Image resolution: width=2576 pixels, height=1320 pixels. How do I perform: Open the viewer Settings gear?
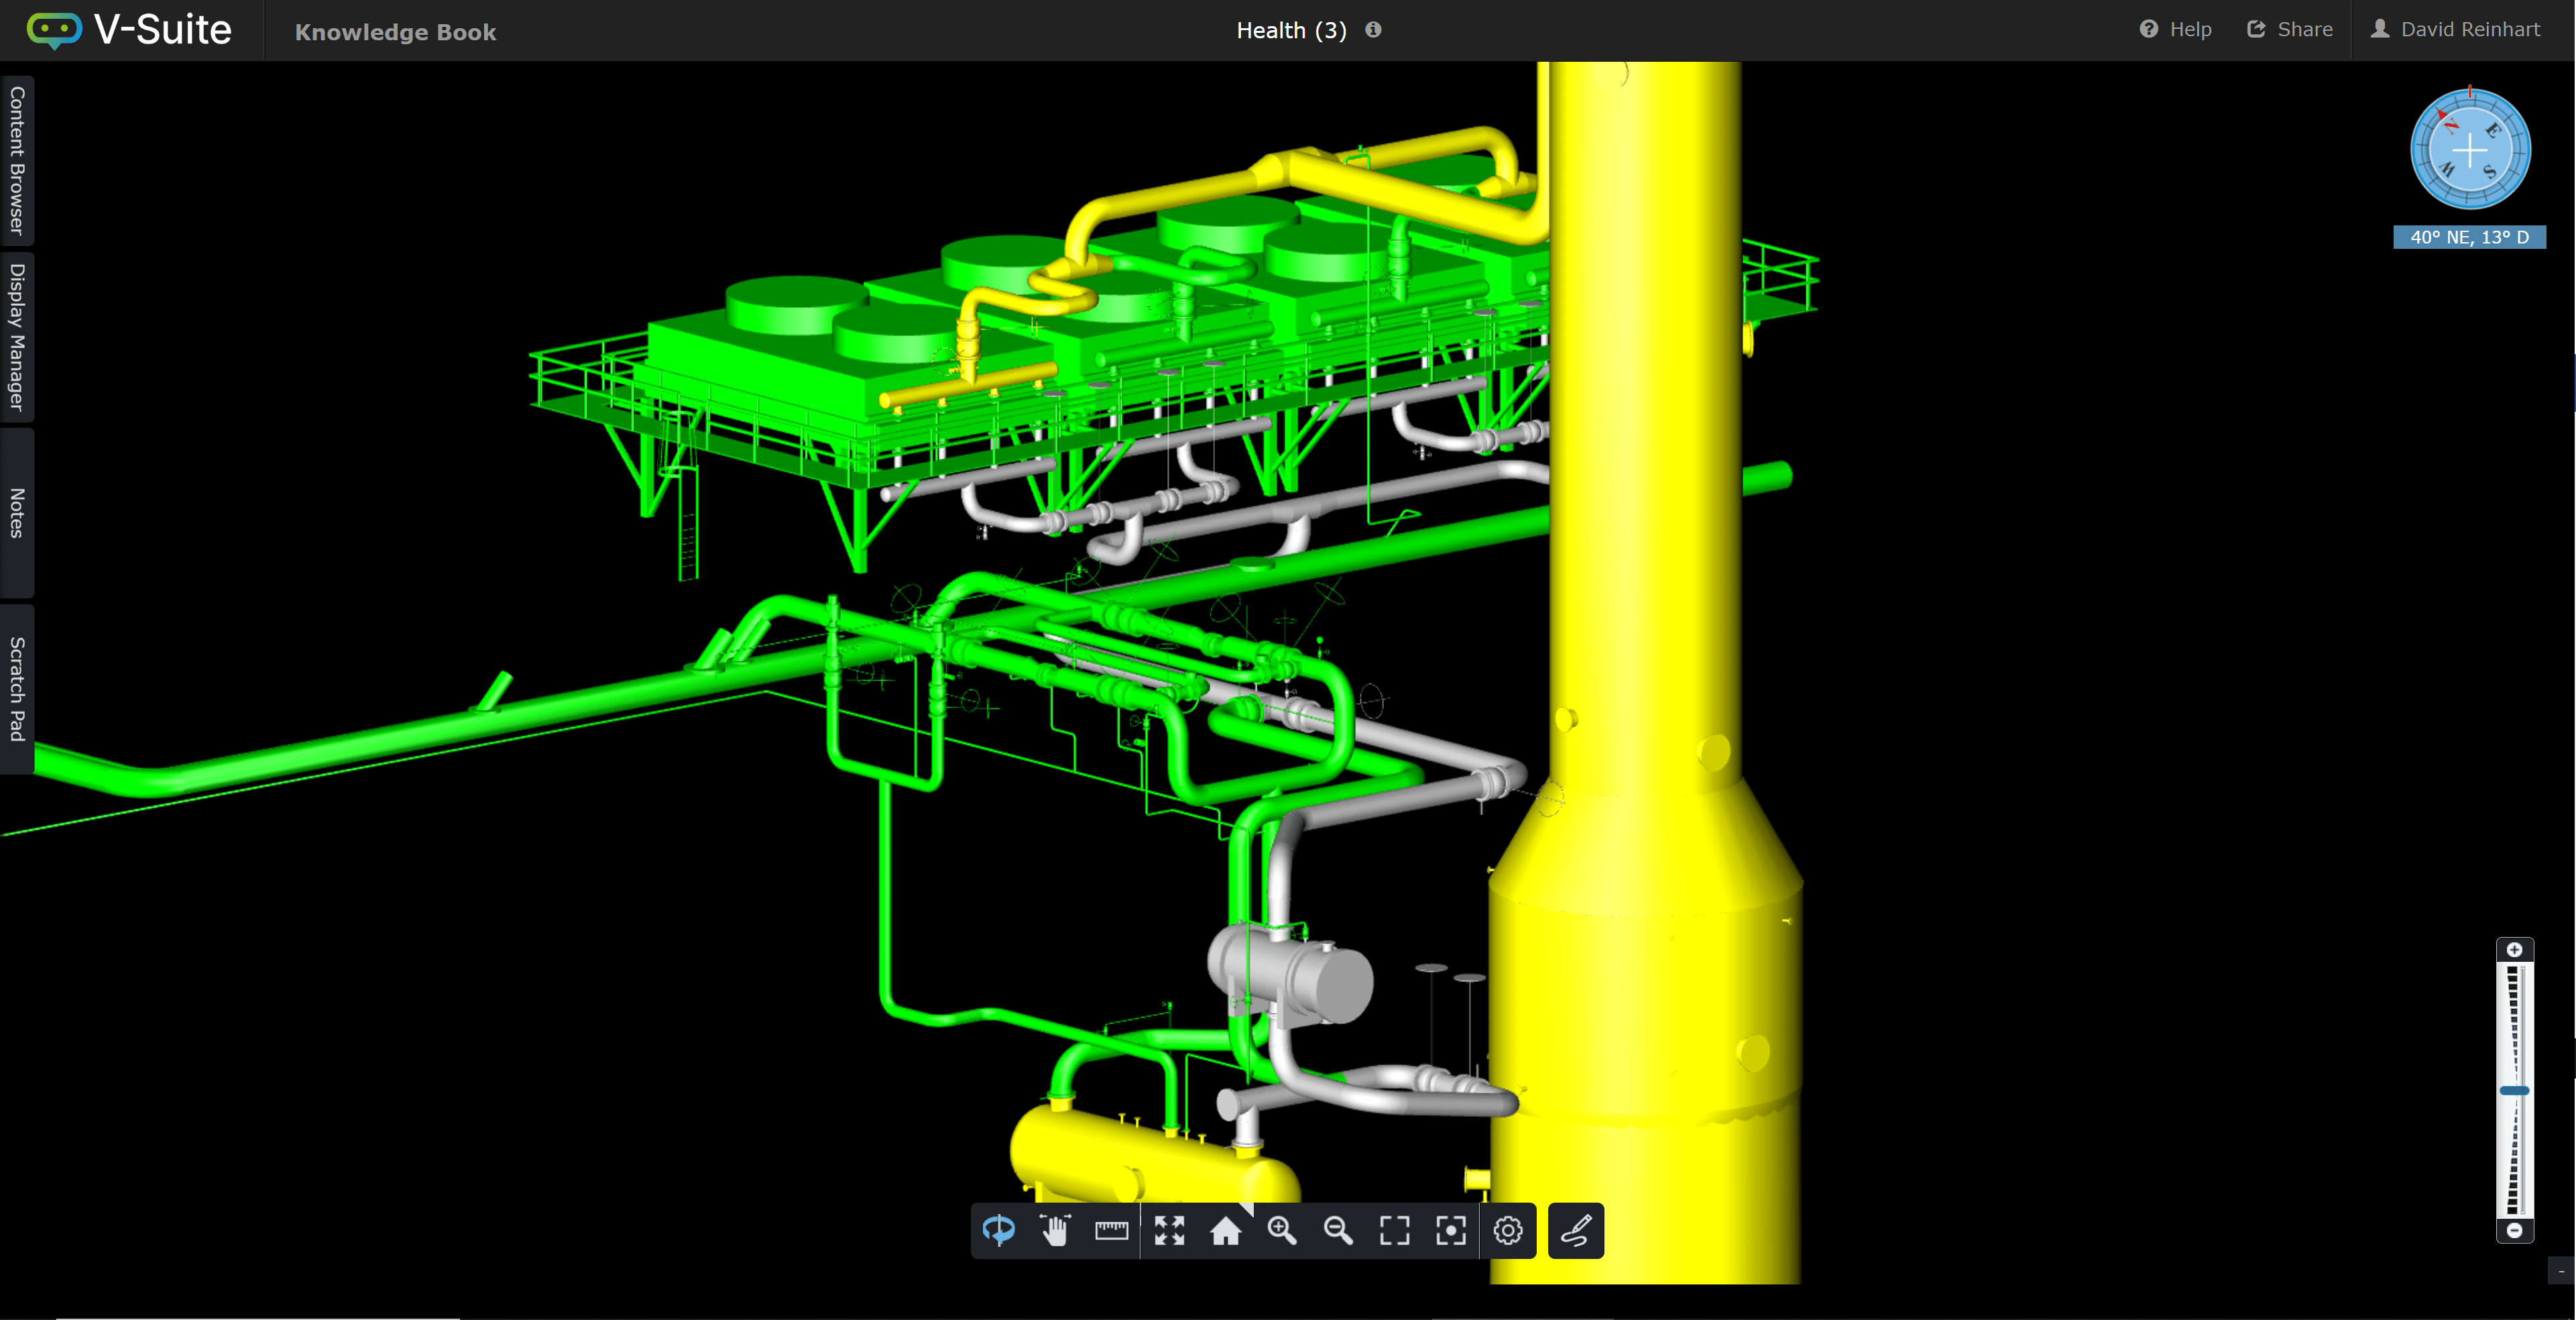pyautogui.click(x=1508, y=1231)
